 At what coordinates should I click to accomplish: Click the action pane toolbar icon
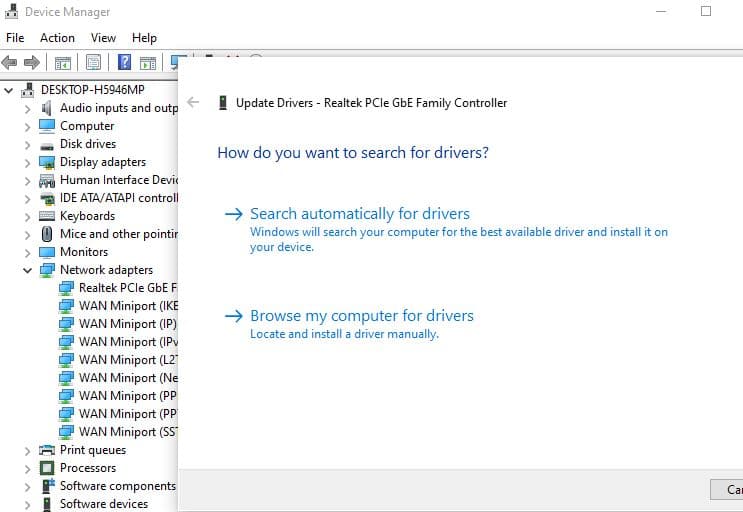click(148, 62)
